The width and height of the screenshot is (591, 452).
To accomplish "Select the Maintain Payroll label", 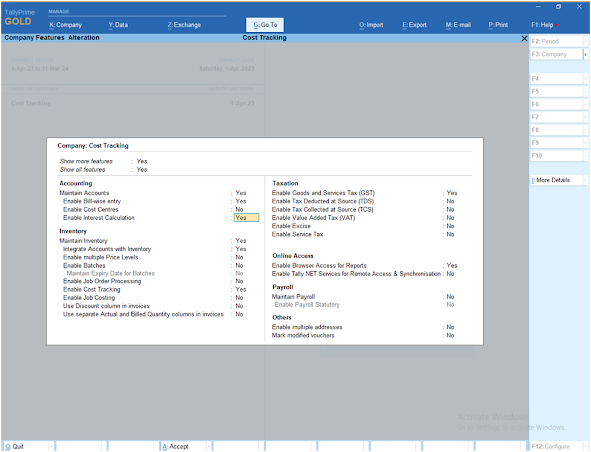I will [x=293, y=297].
